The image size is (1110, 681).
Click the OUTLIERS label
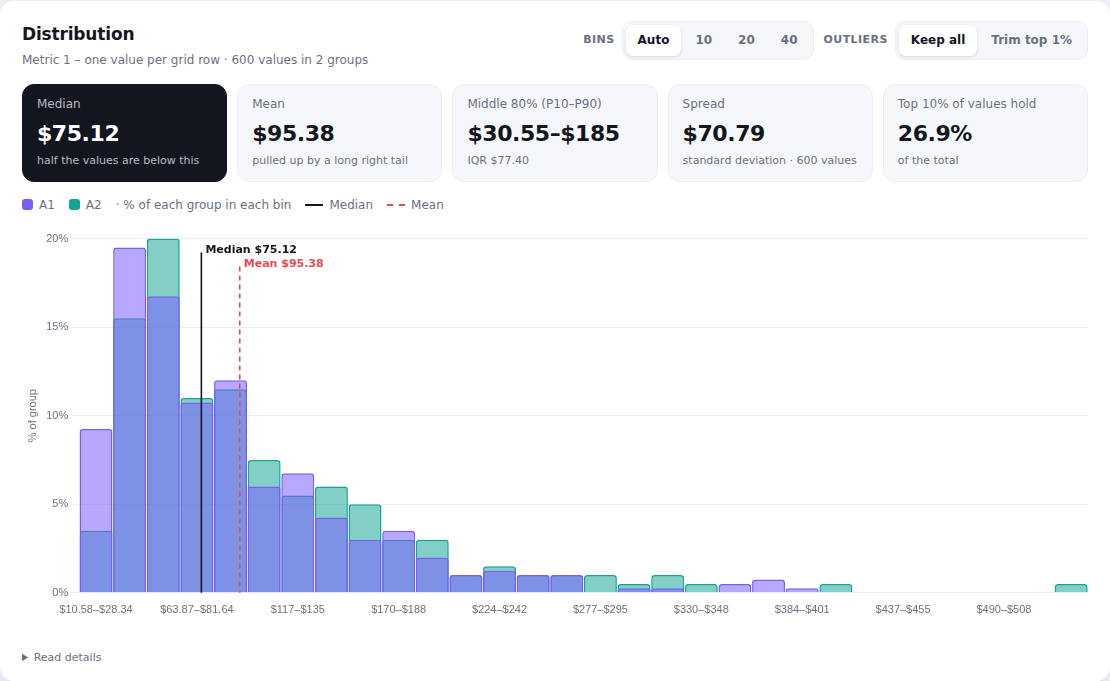click(855, 40)
